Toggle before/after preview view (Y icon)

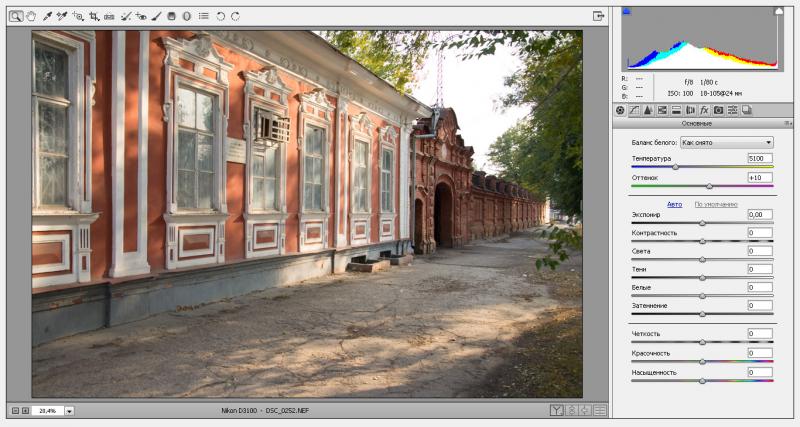[557, 410]
